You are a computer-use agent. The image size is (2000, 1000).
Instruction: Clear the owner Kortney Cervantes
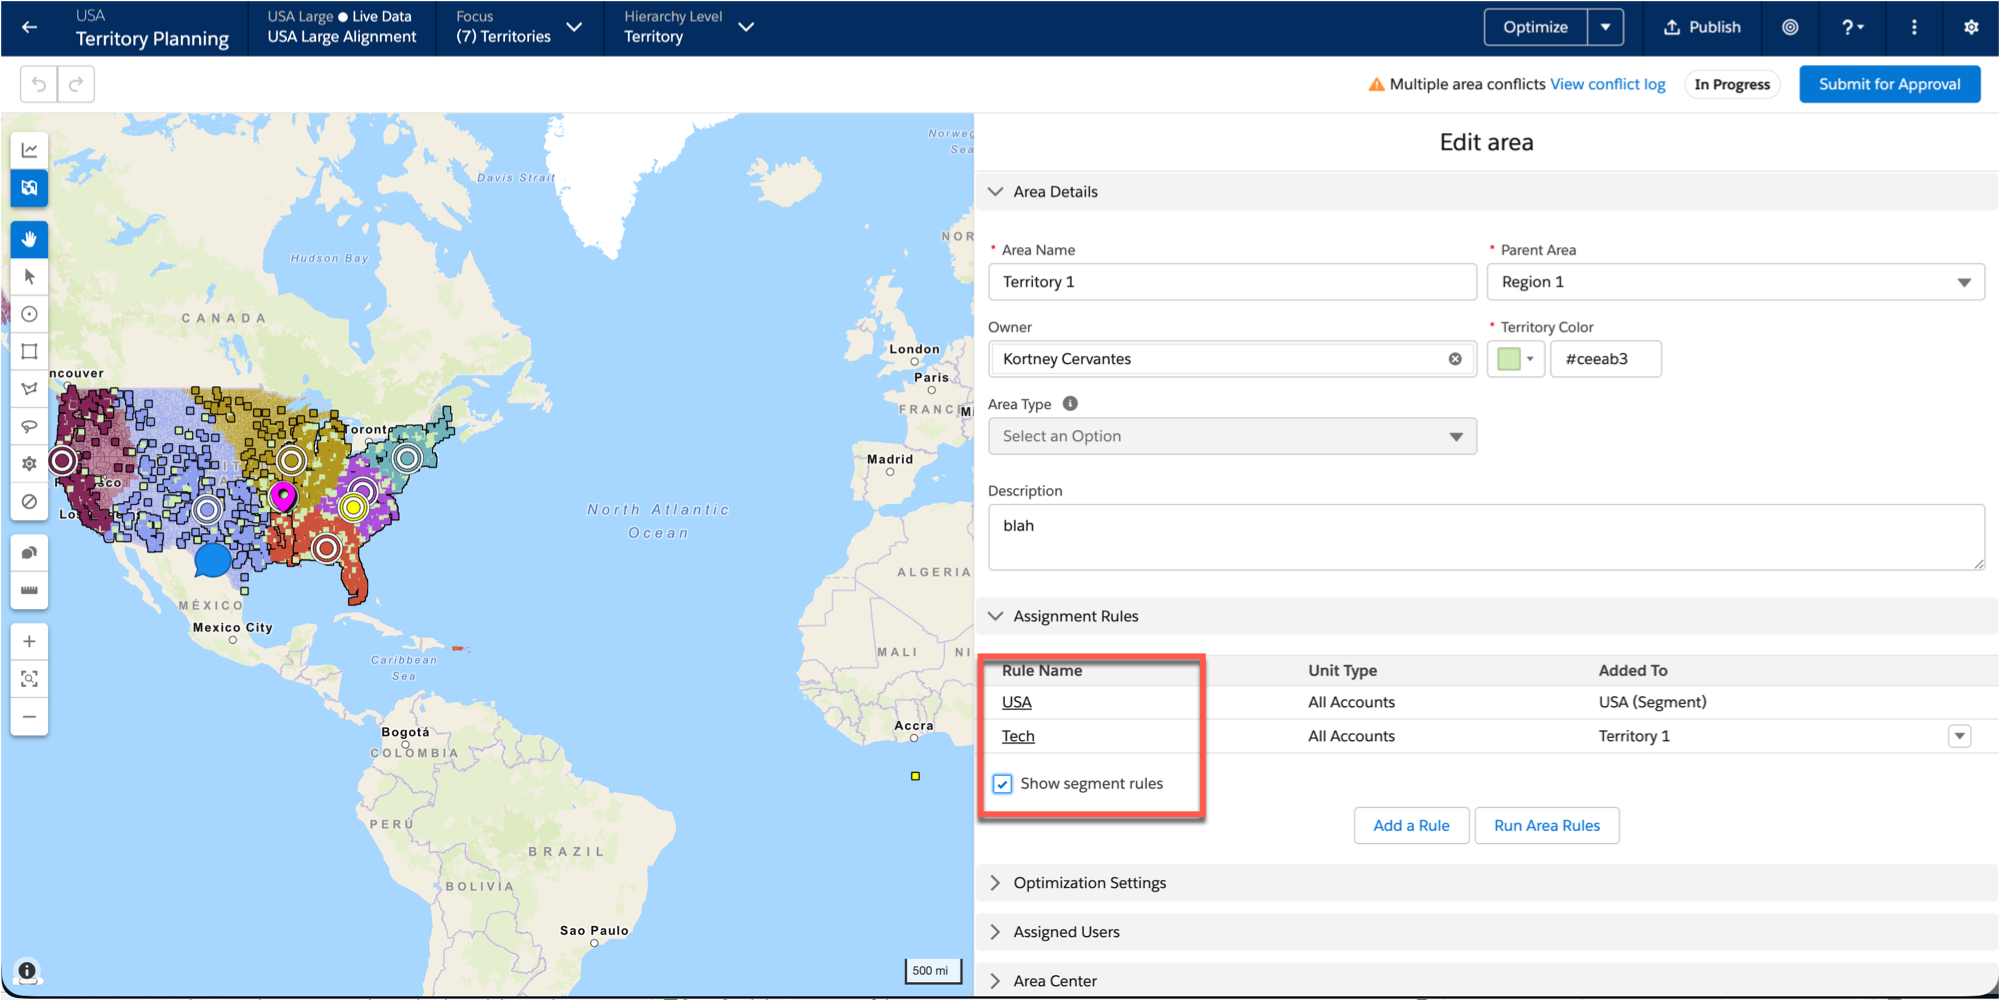pyautogui.click(x=1455, y=359)
